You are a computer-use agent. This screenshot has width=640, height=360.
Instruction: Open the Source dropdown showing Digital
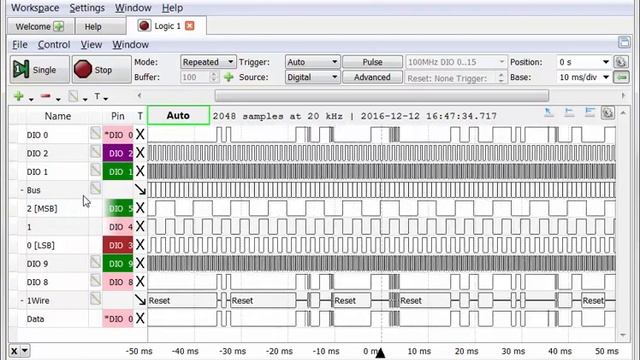coord(312,77)
